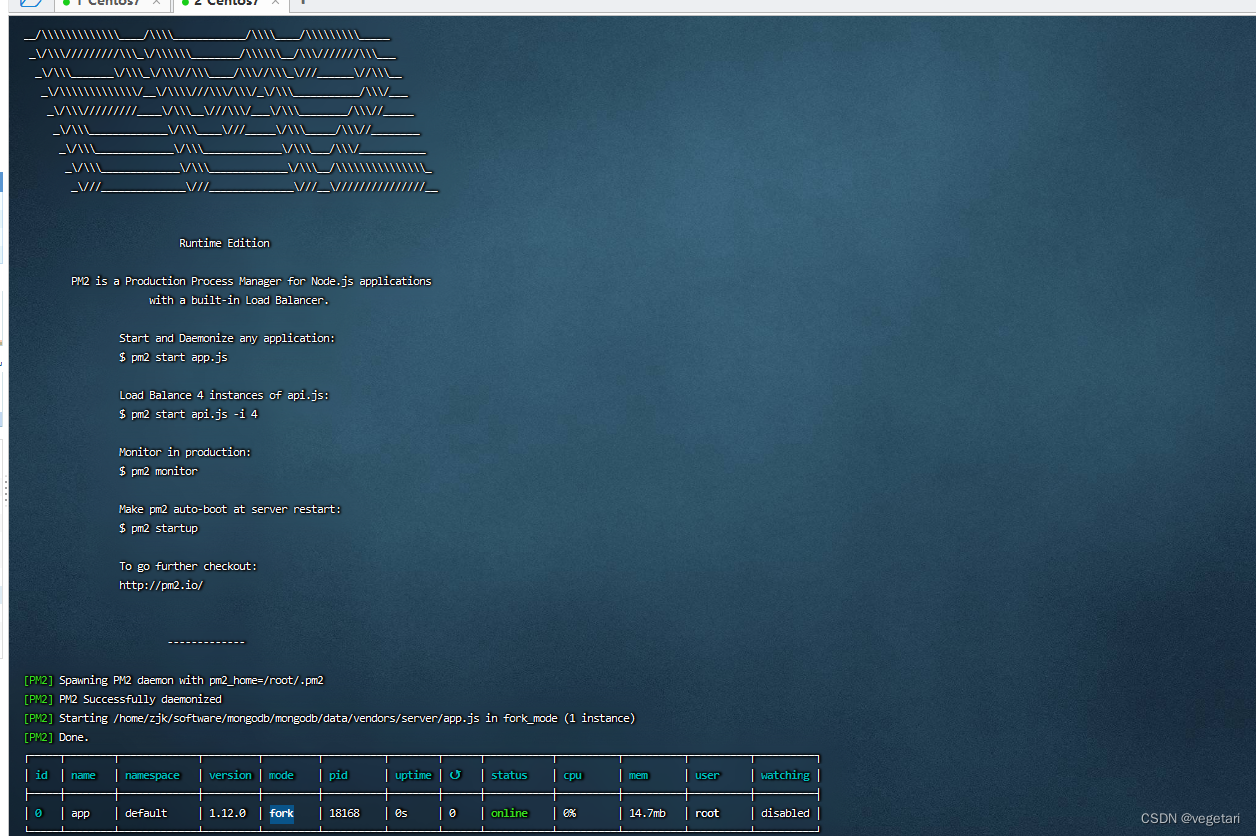Click the green "online" status cell
Viewport: 1256px width, 836px height.
point(509,813)
